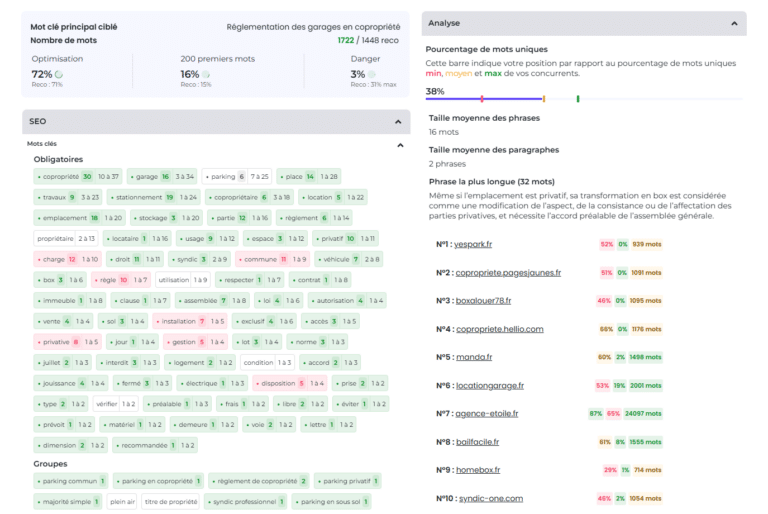Open the locationgarage.fr link
This screenshot has width=768, height=514.
489,385
